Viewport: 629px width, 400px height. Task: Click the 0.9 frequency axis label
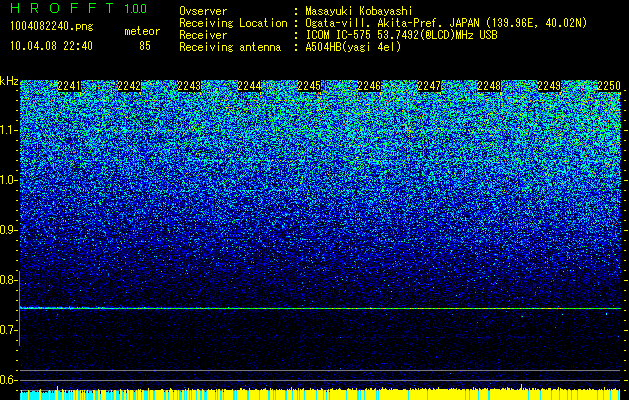tap(8, 230)
